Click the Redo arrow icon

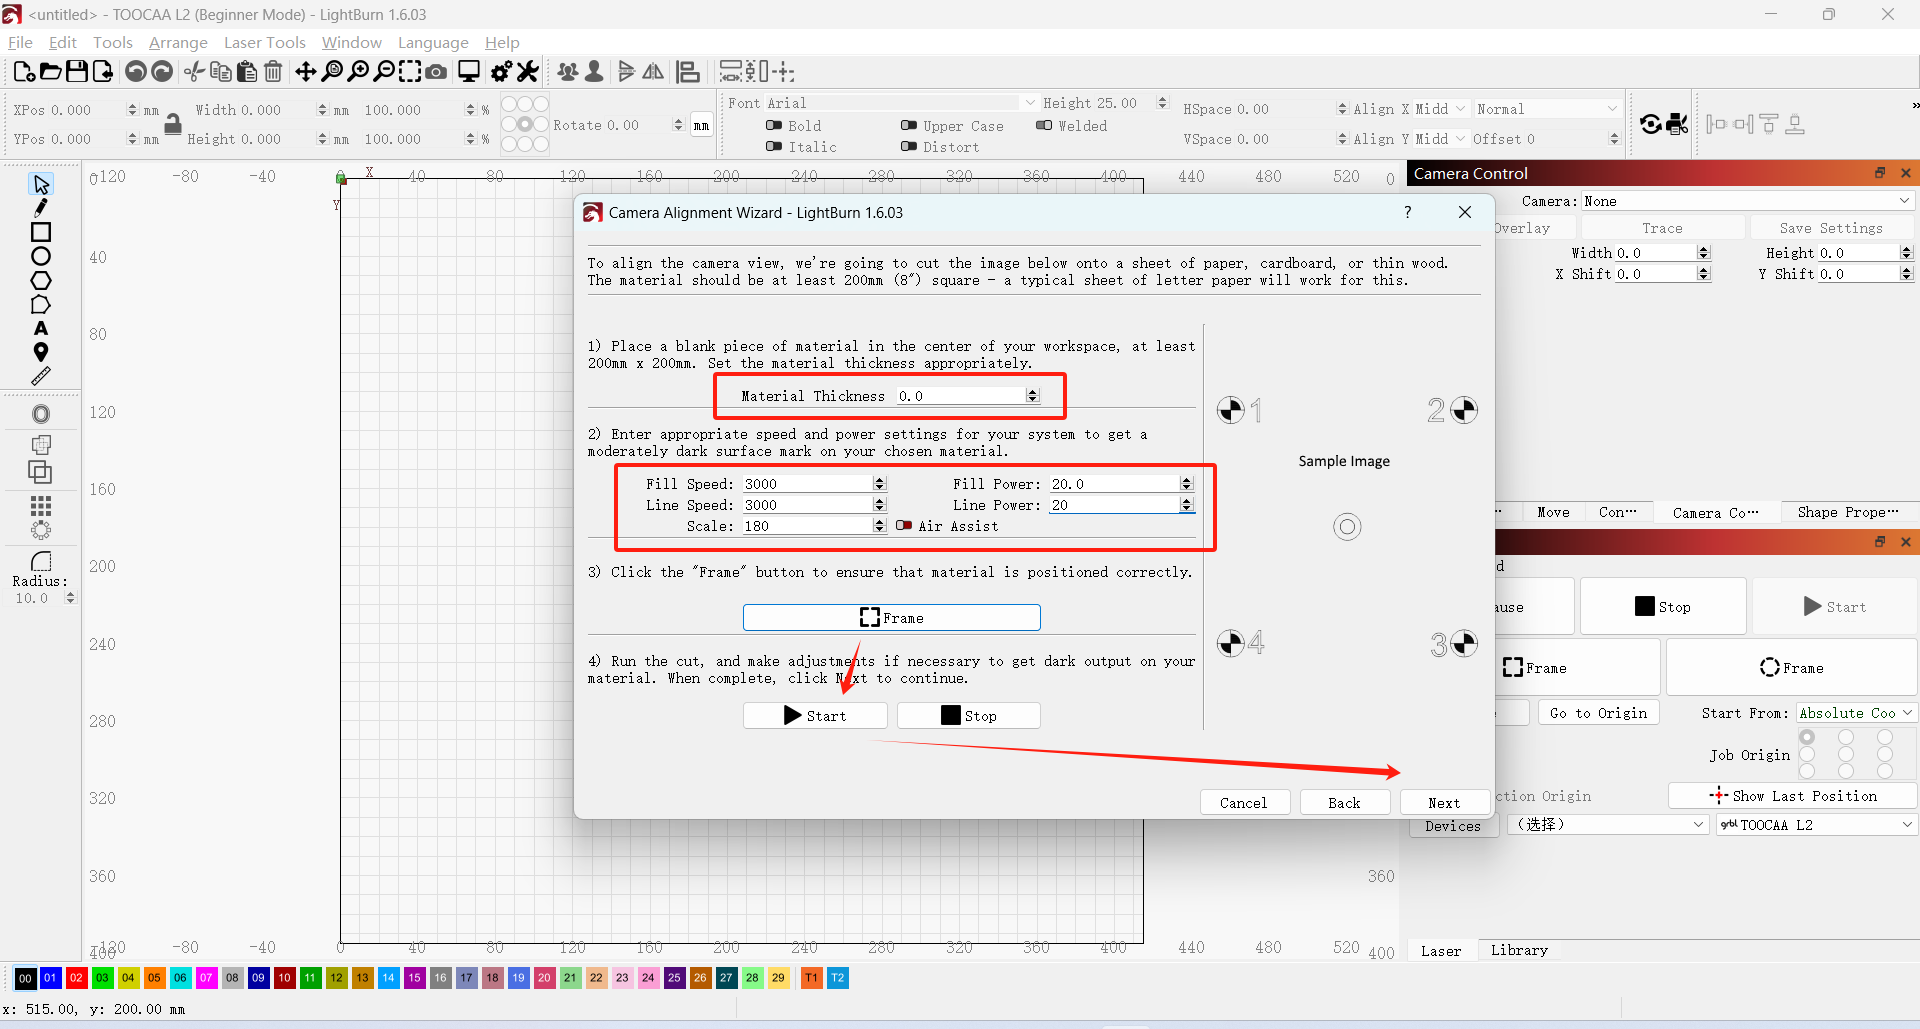pyautogui.click(x=162, y=71)
